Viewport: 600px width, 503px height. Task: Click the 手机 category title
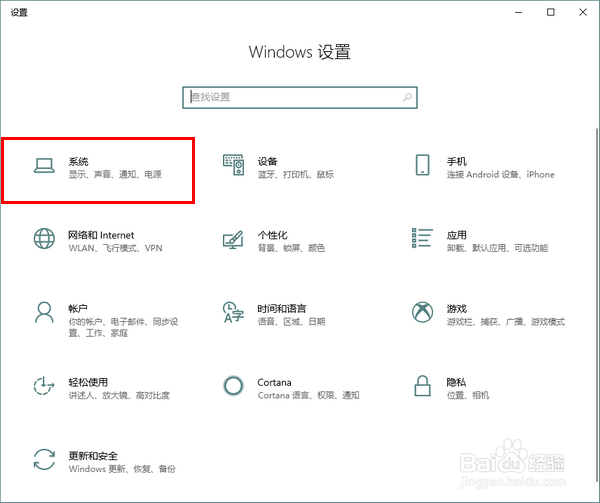(457, 161)
